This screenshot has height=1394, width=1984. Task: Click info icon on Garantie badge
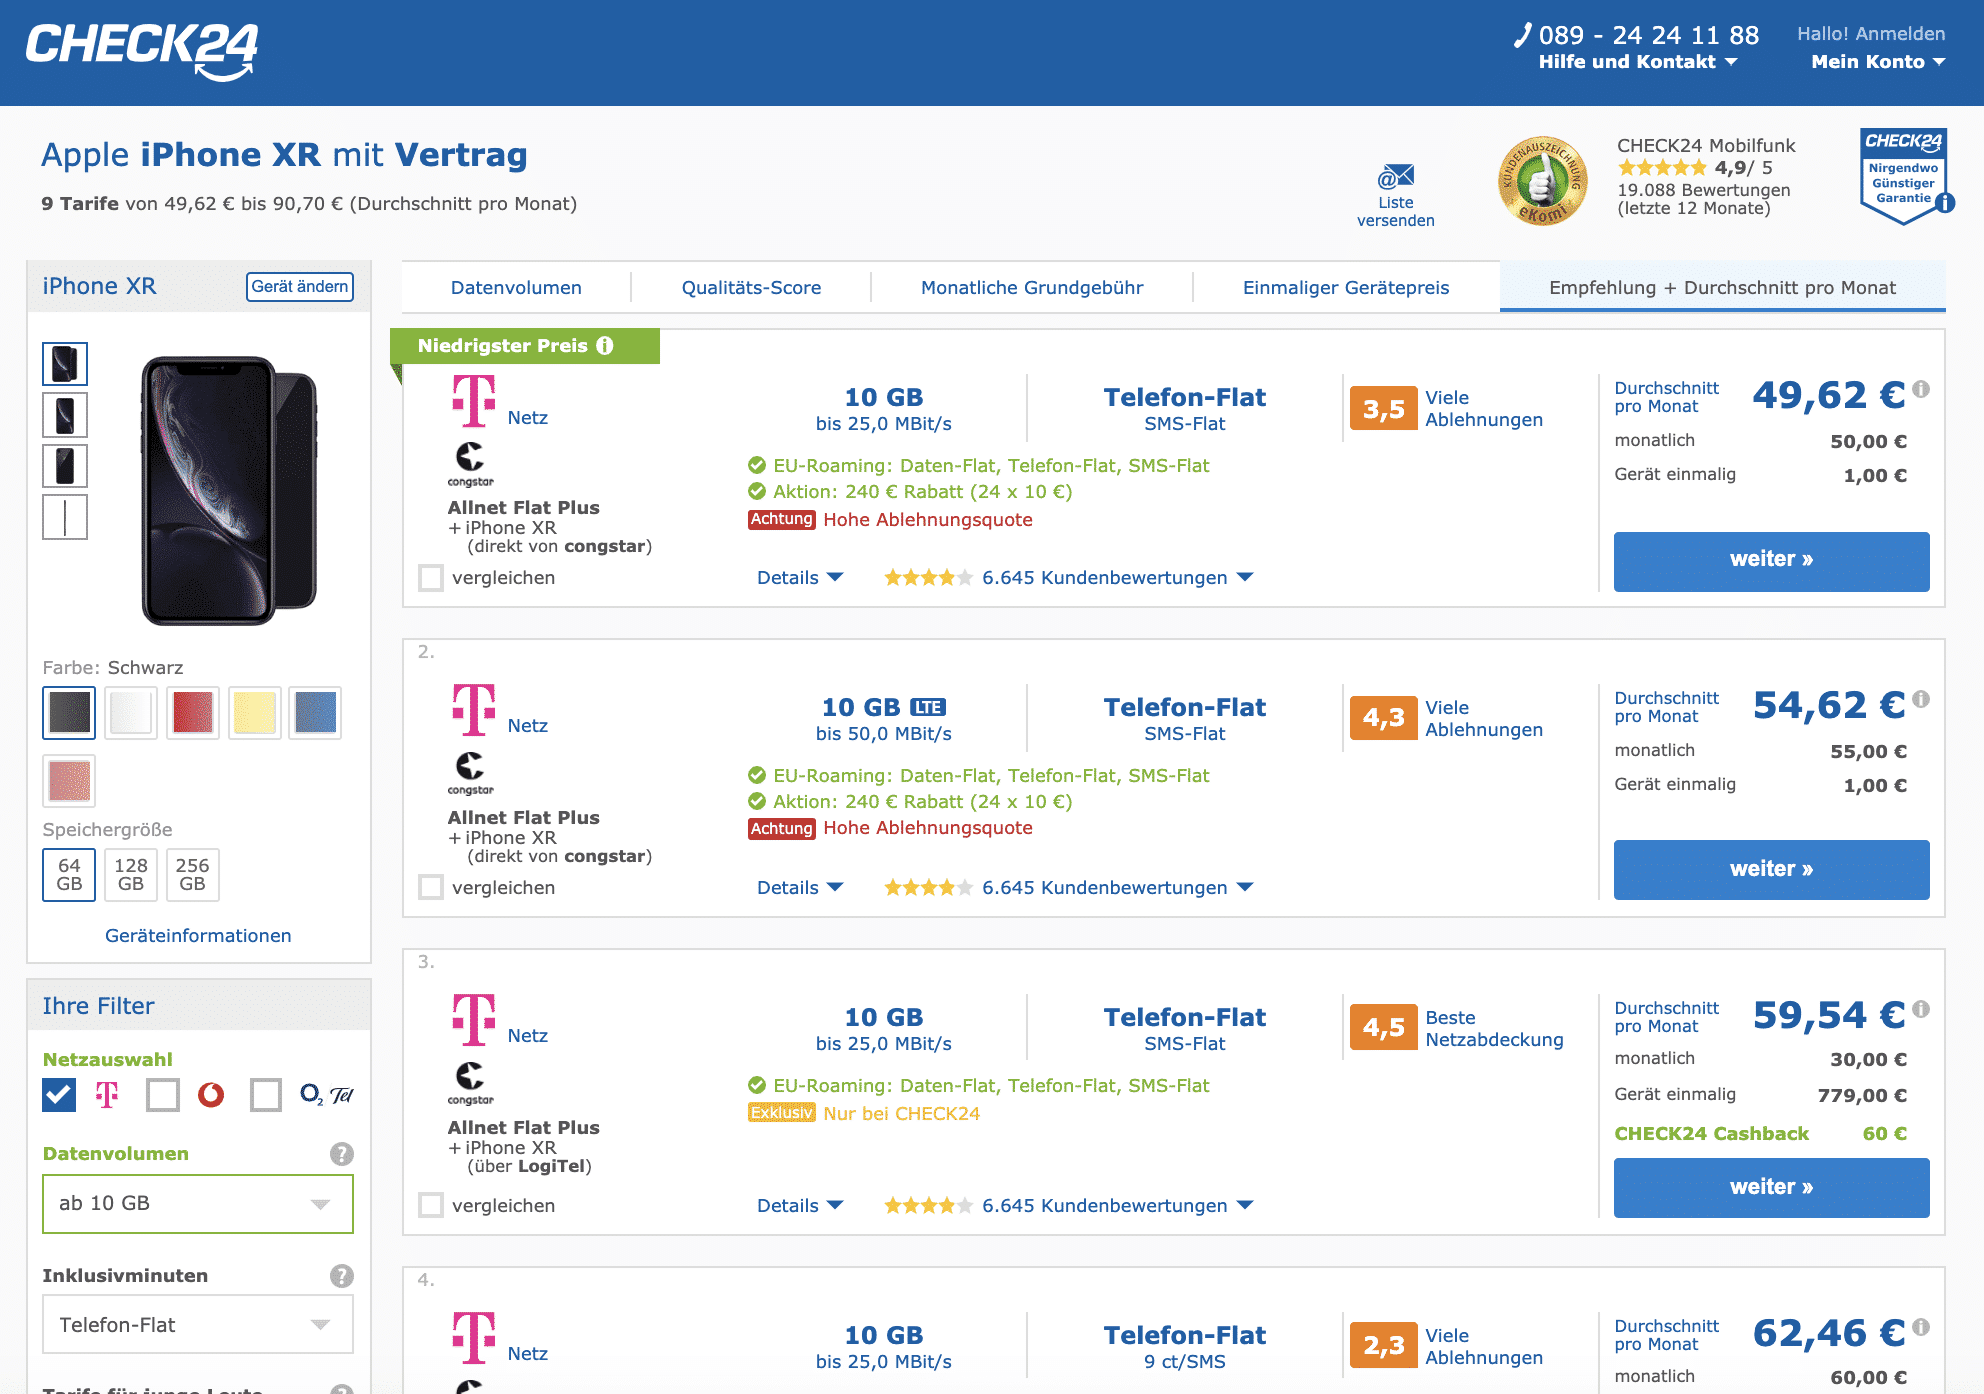[x=1945, y=202]
